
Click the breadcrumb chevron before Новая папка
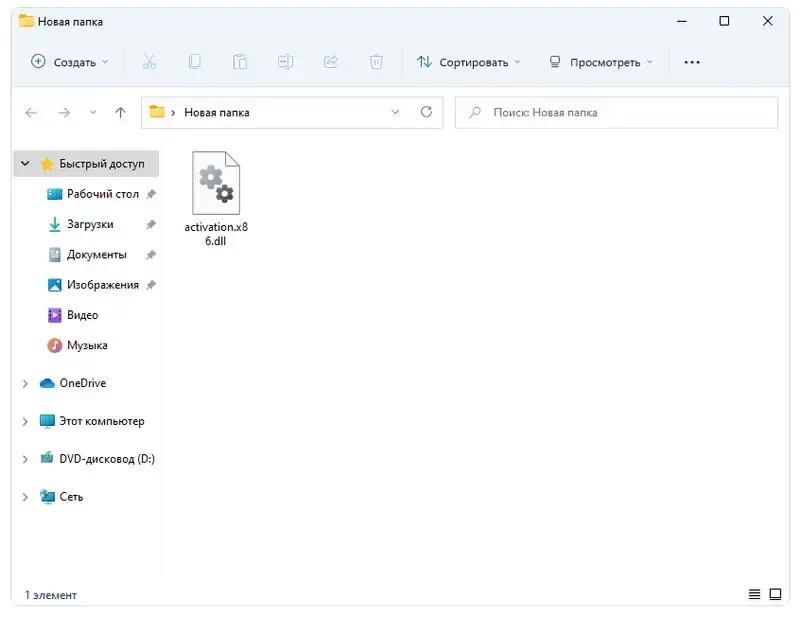coord(173,112)
